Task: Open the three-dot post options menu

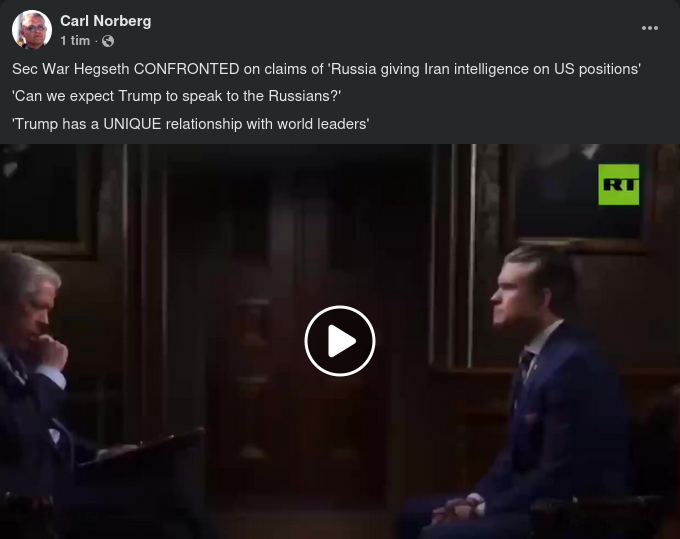Action: (650, 28)
